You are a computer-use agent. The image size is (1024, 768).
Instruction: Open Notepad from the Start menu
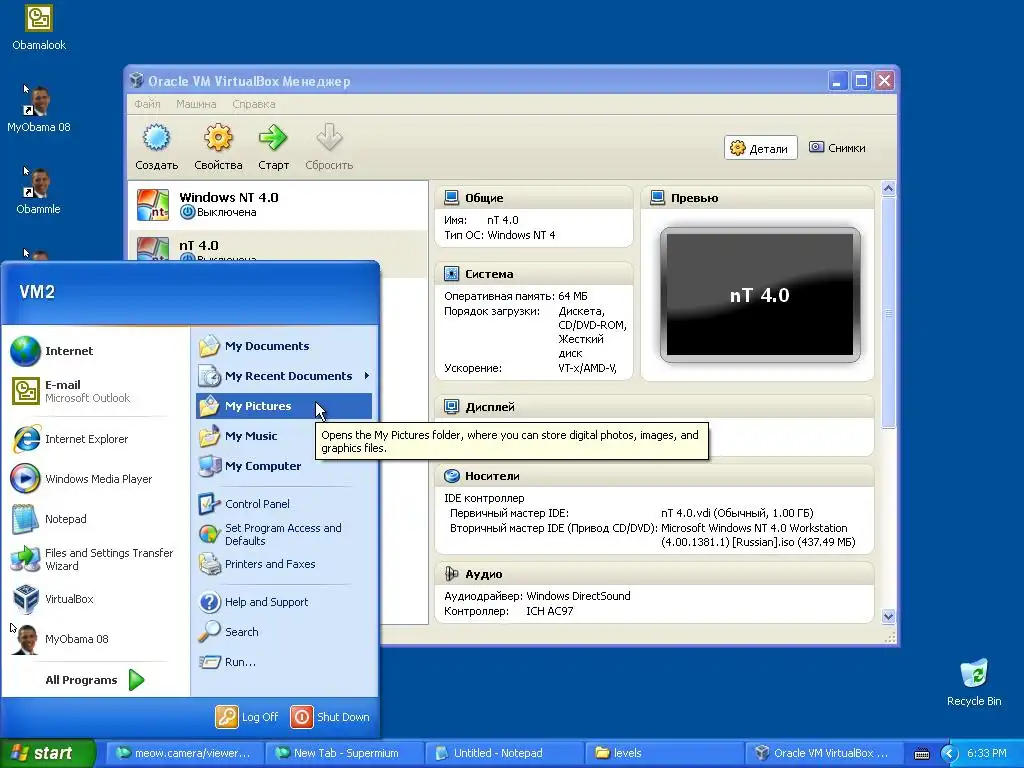pyautogui.click(x=96, y=519)
